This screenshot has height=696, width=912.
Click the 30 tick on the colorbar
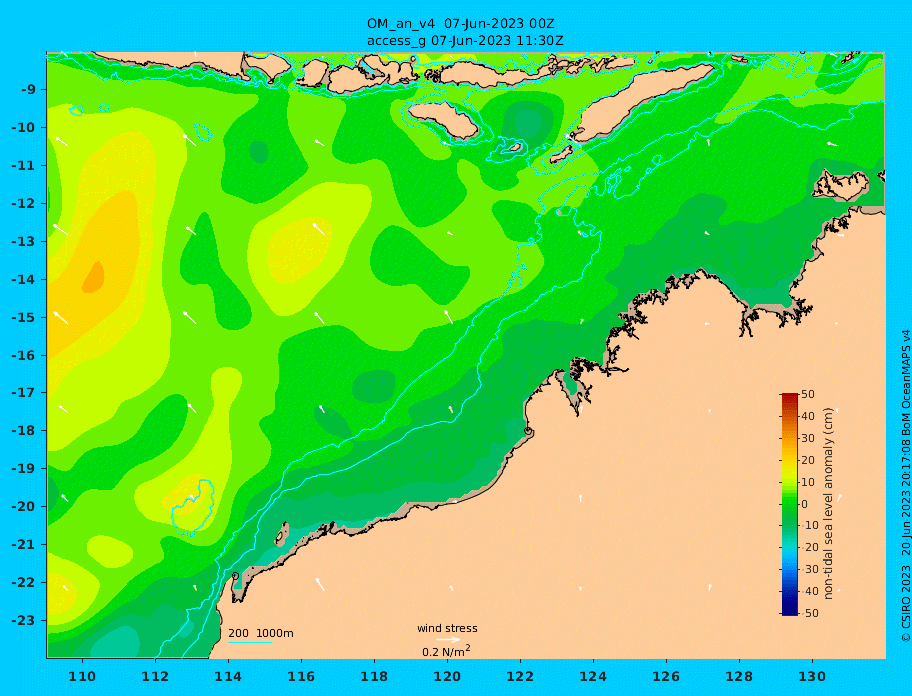click(x=808, y=438)
